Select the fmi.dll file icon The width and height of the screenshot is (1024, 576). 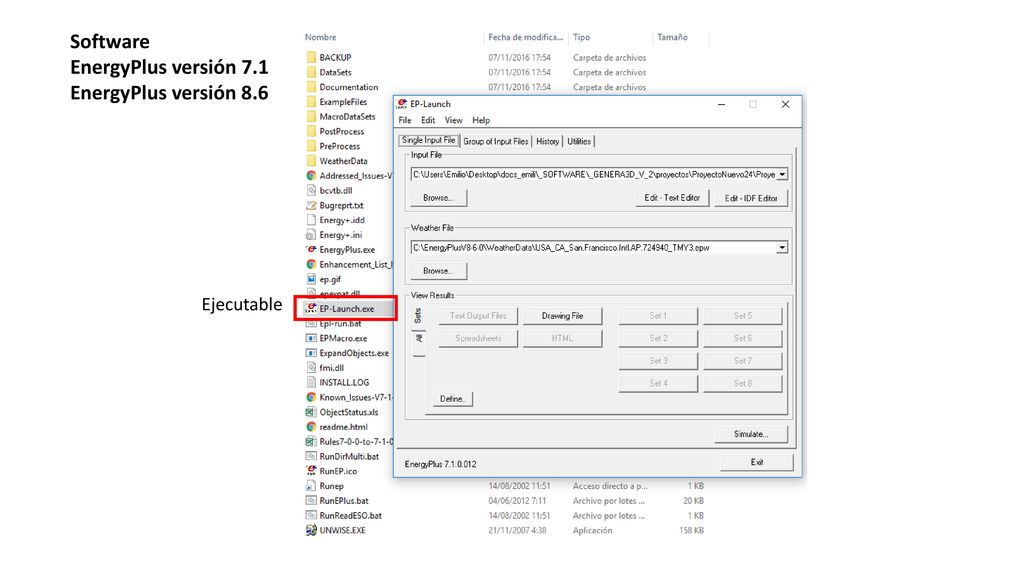tap(312, 368)
